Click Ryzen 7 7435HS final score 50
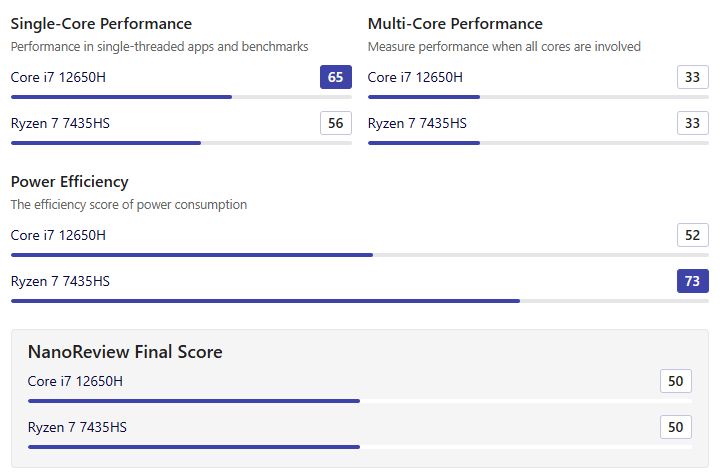The width and height of the screenshot is (721, 475). coord(675,427)
